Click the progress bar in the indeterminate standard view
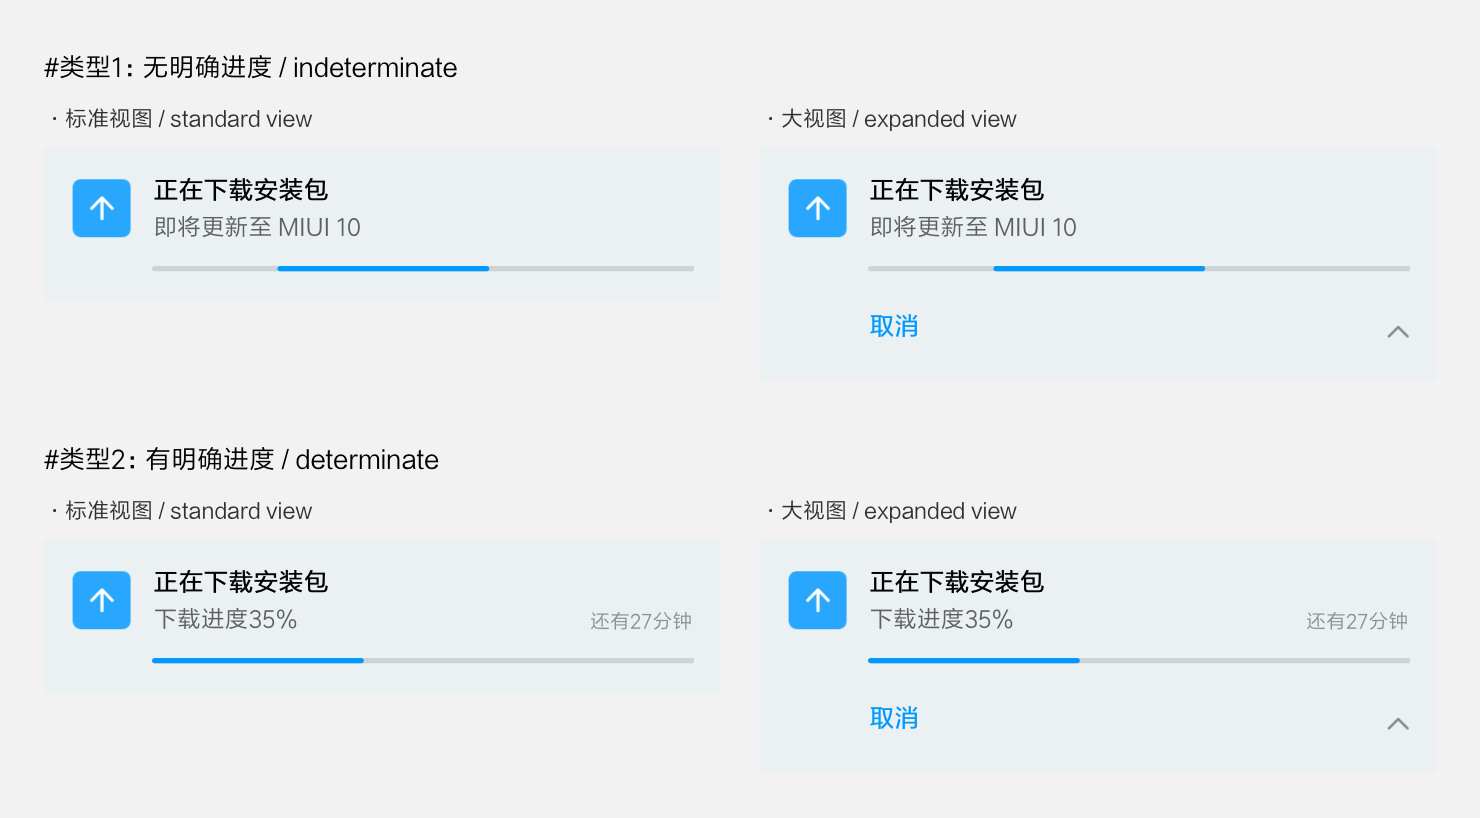Screen dimensions: 1480x818 point(423,268)
